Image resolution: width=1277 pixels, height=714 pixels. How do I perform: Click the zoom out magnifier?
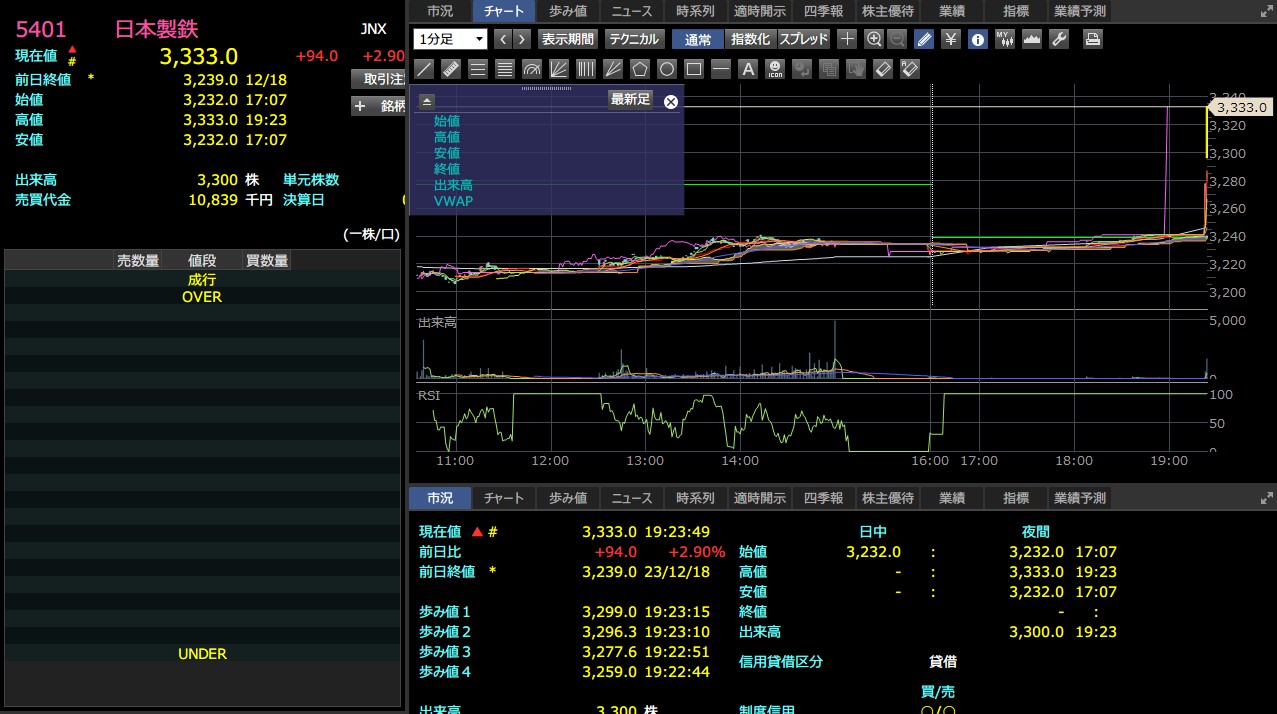(x=897, y=39)
